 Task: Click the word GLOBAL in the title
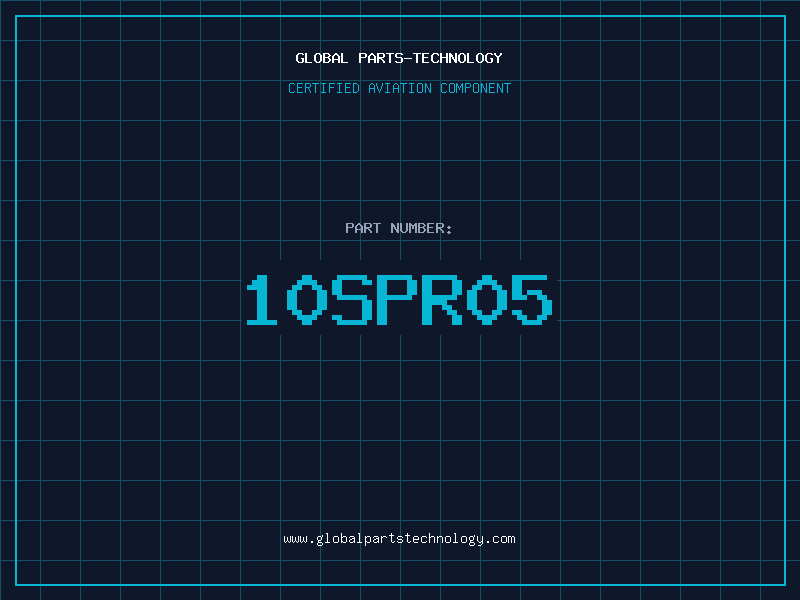(321, 58)
